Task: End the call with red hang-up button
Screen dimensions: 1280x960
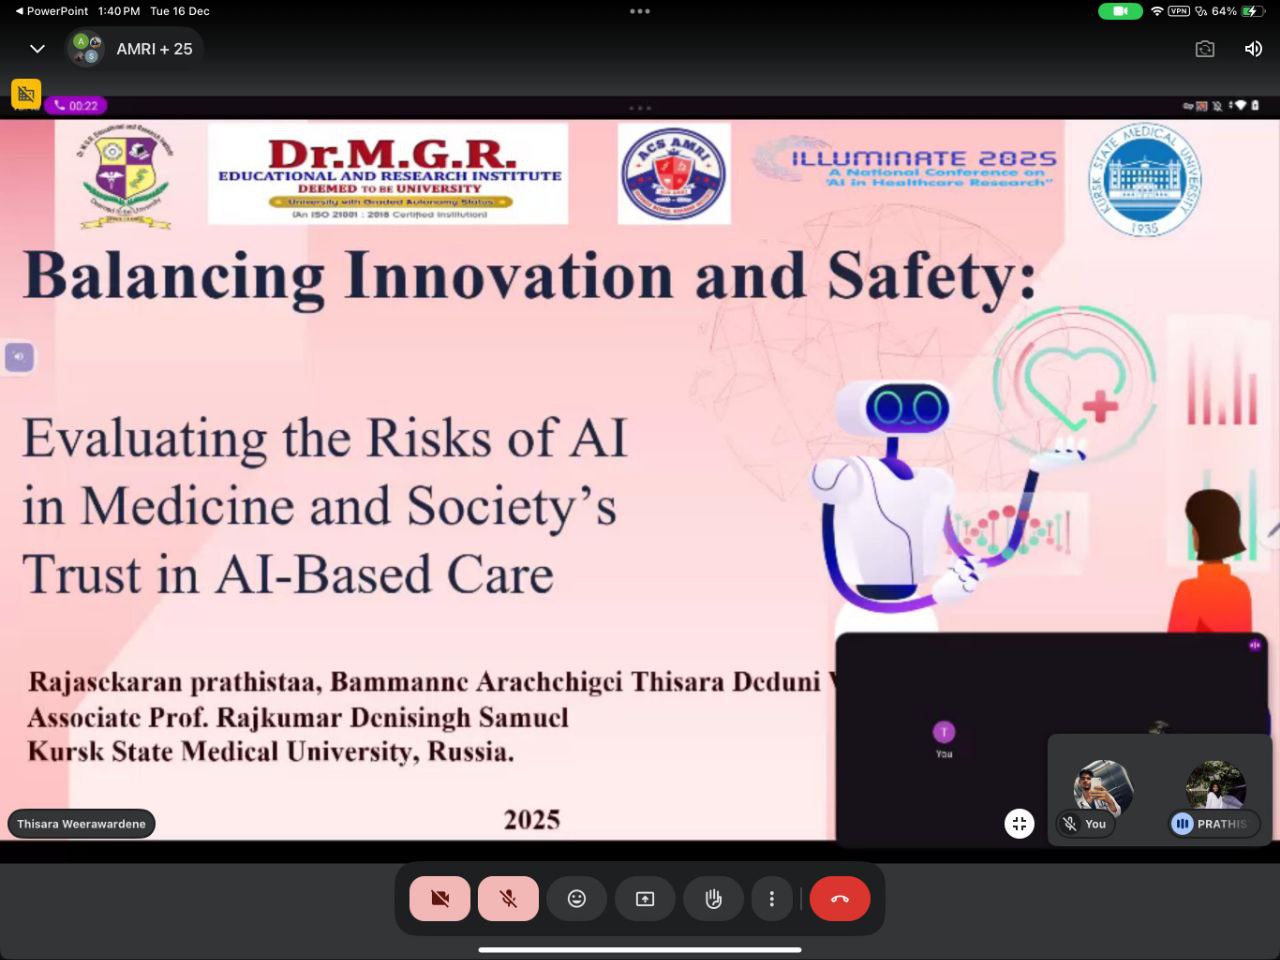Action: tap(840, 898)
